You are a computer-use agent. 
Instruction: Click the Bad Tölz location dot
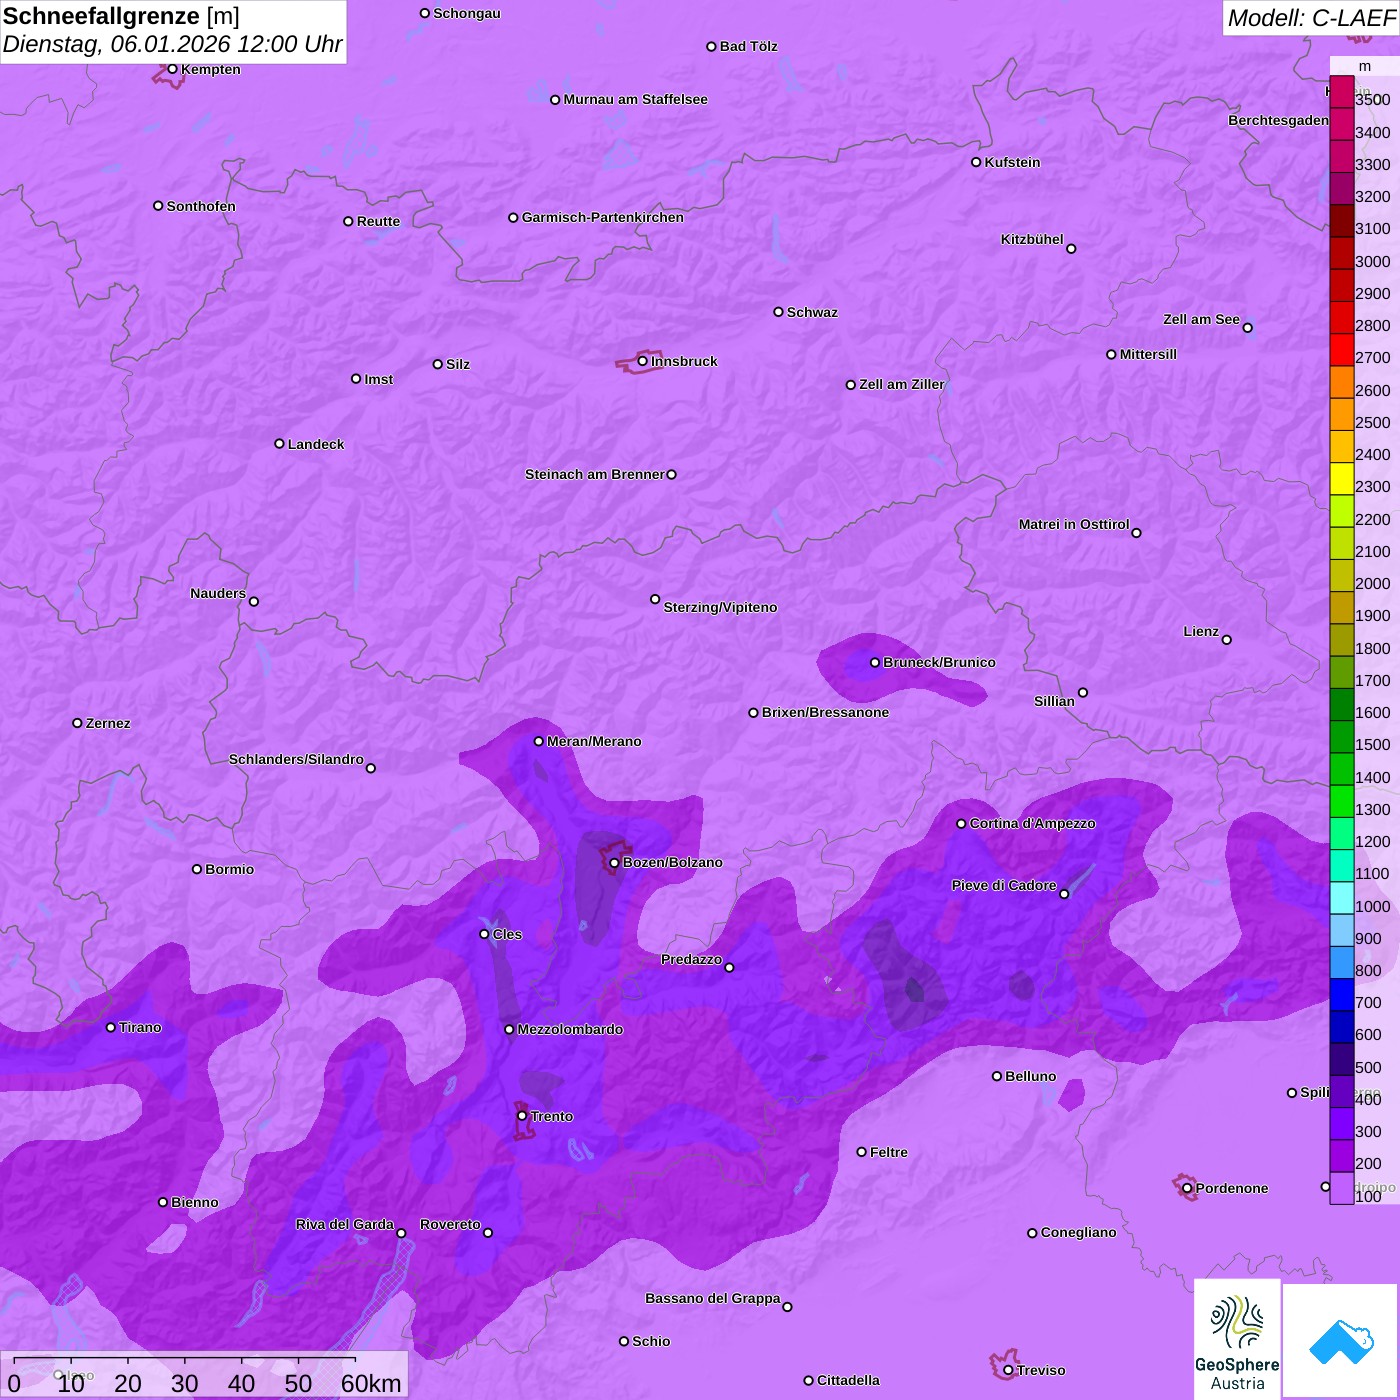coord(711,47)
